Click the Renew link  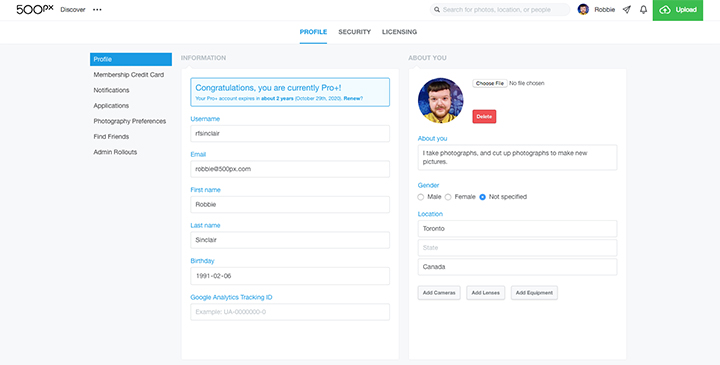pyautogui.click(x=352, y=99)
